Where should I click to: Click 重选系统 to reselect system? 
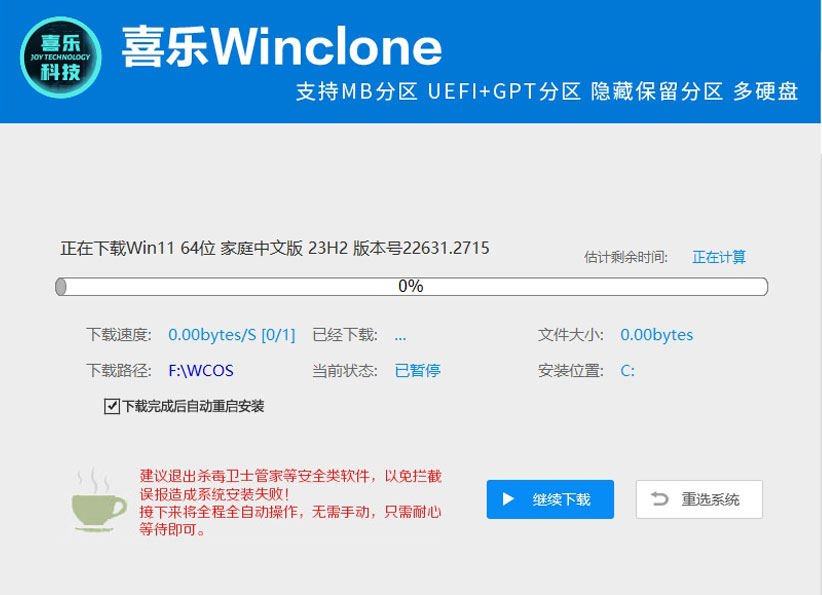click(699, 499)
